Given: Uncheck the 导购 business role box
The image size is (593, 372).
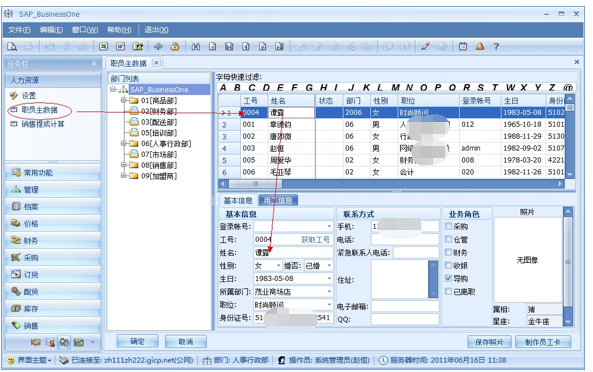Looking at the screenshot, I should [449, 278].
